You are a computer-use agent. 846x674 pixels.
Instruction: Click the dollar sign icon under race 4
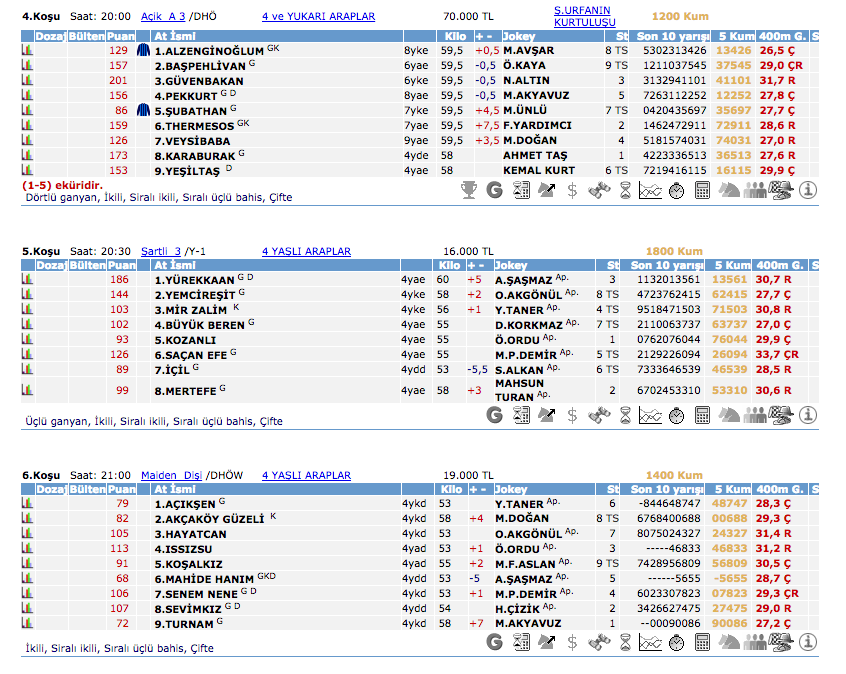572,189
